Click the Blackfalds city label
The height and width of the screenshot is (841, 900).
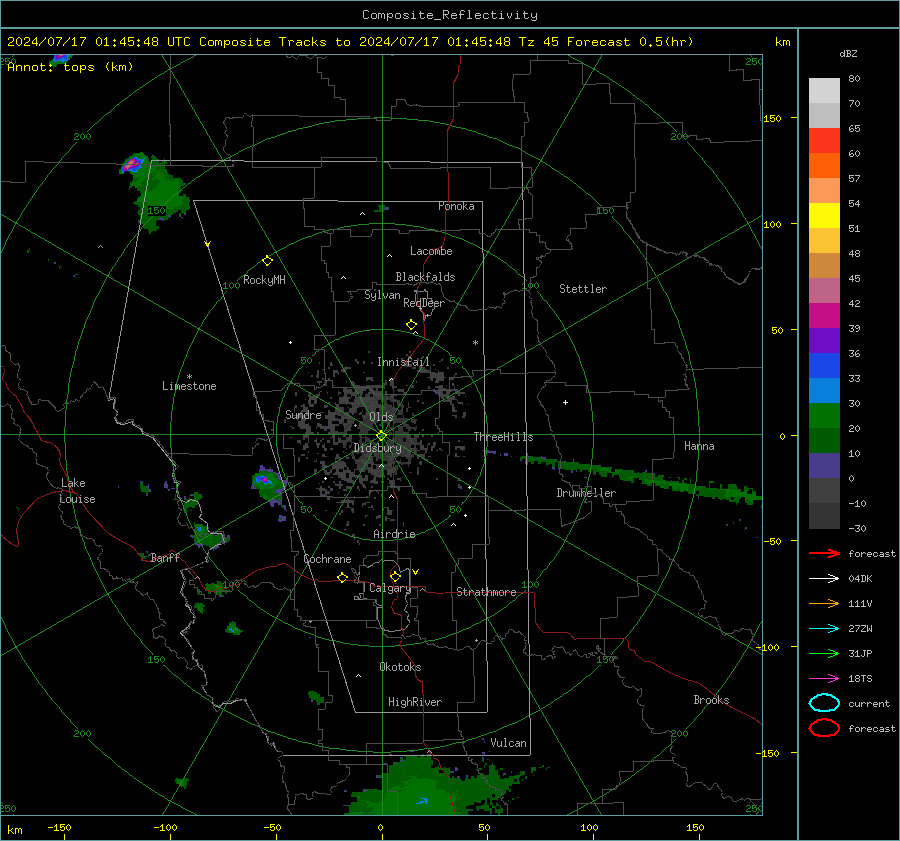[425, 277]
